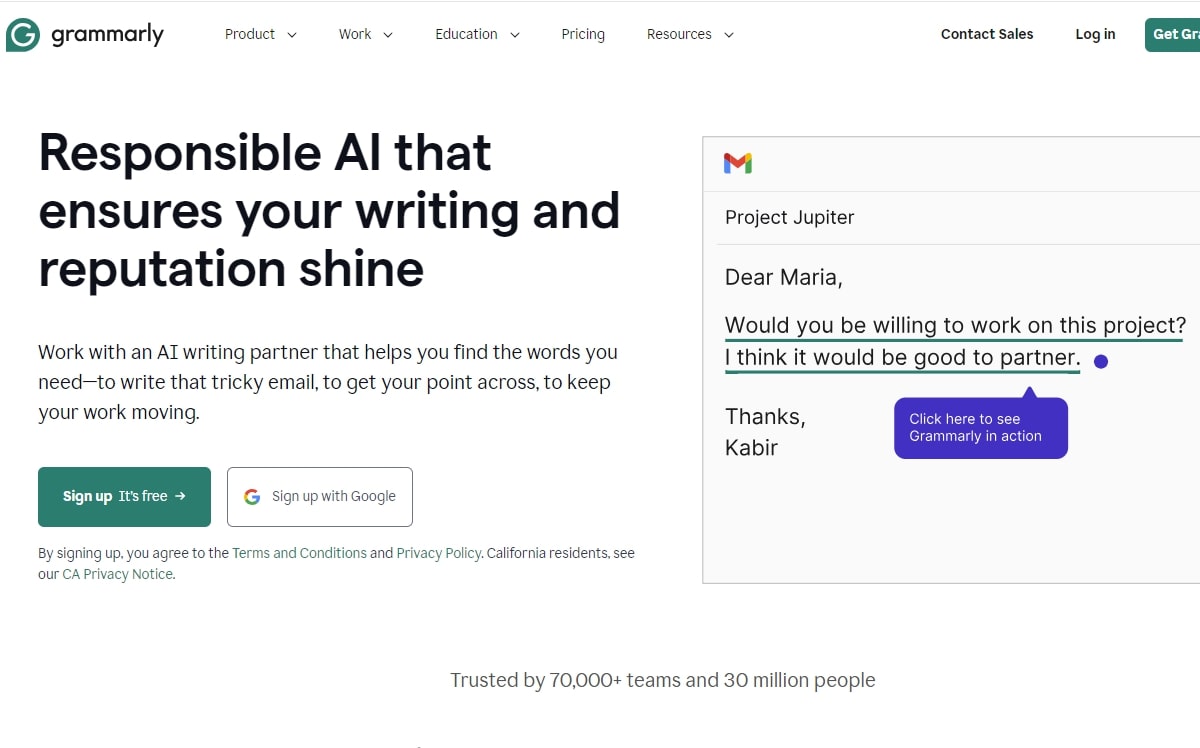
Task: Expand the Product dropdown chevron
Action: coord(292,35)
